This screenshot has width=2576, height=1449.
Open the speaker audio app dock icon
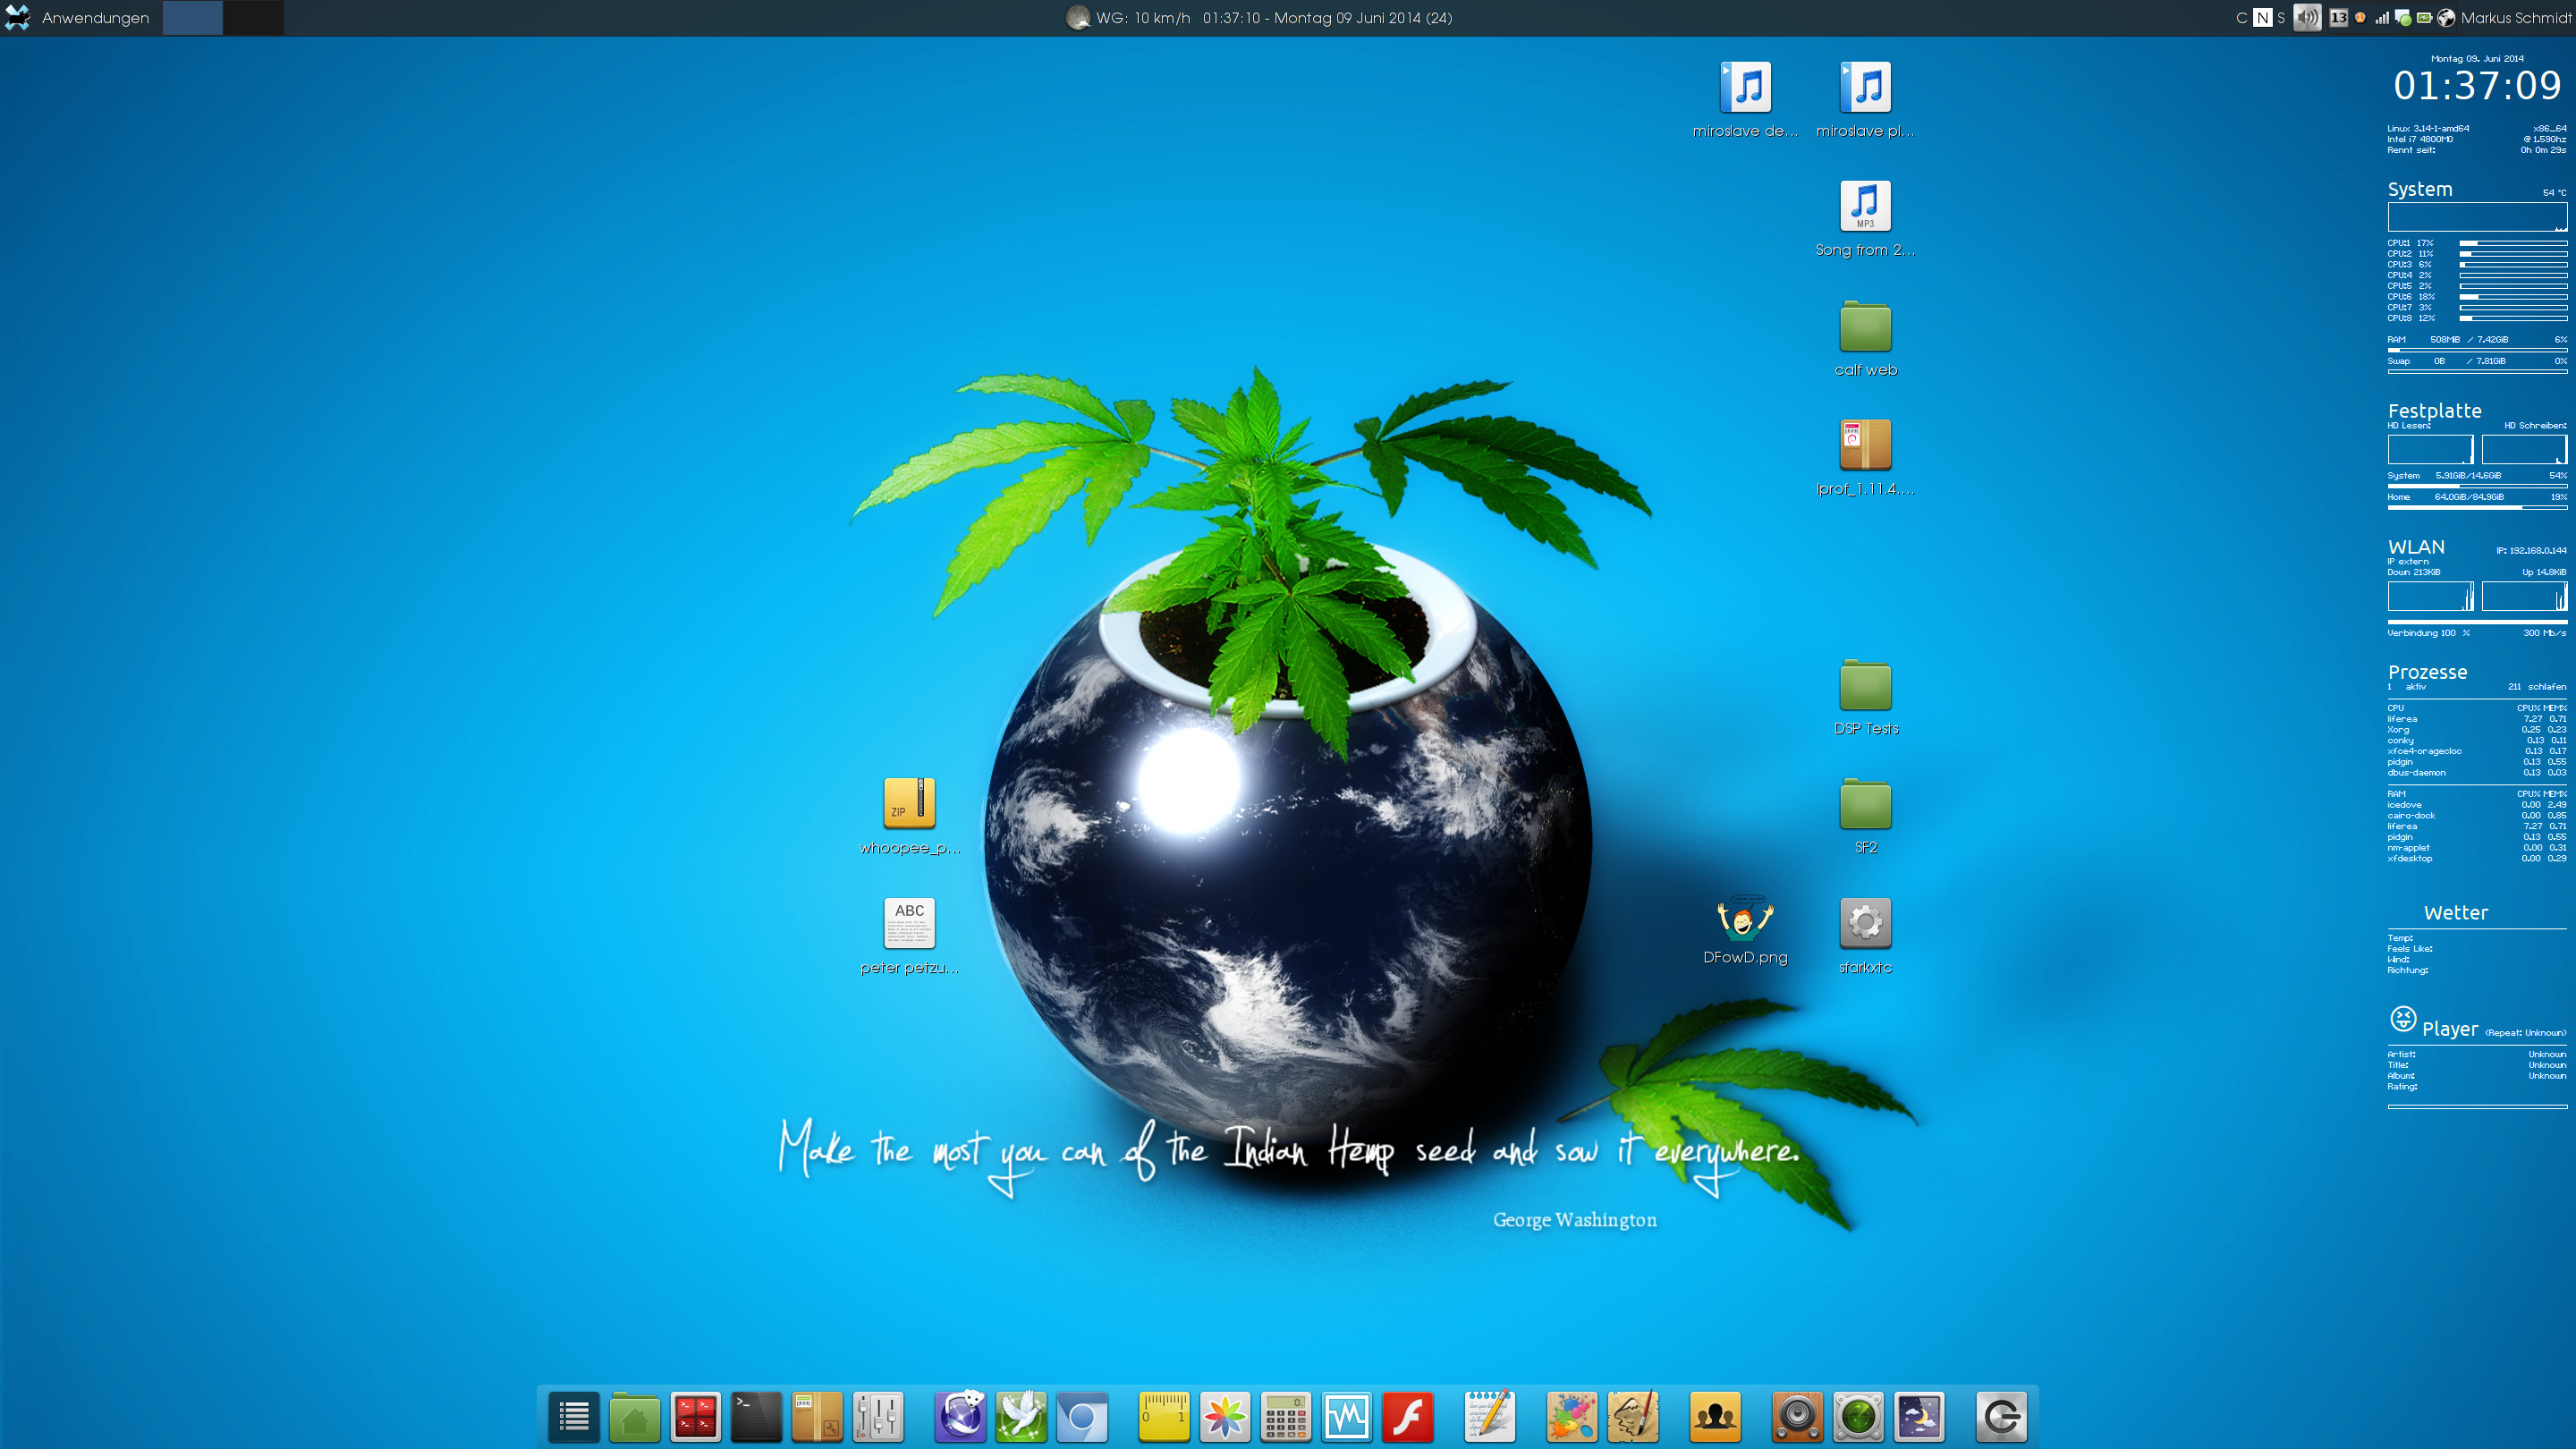click(x=1797, y=1416)
